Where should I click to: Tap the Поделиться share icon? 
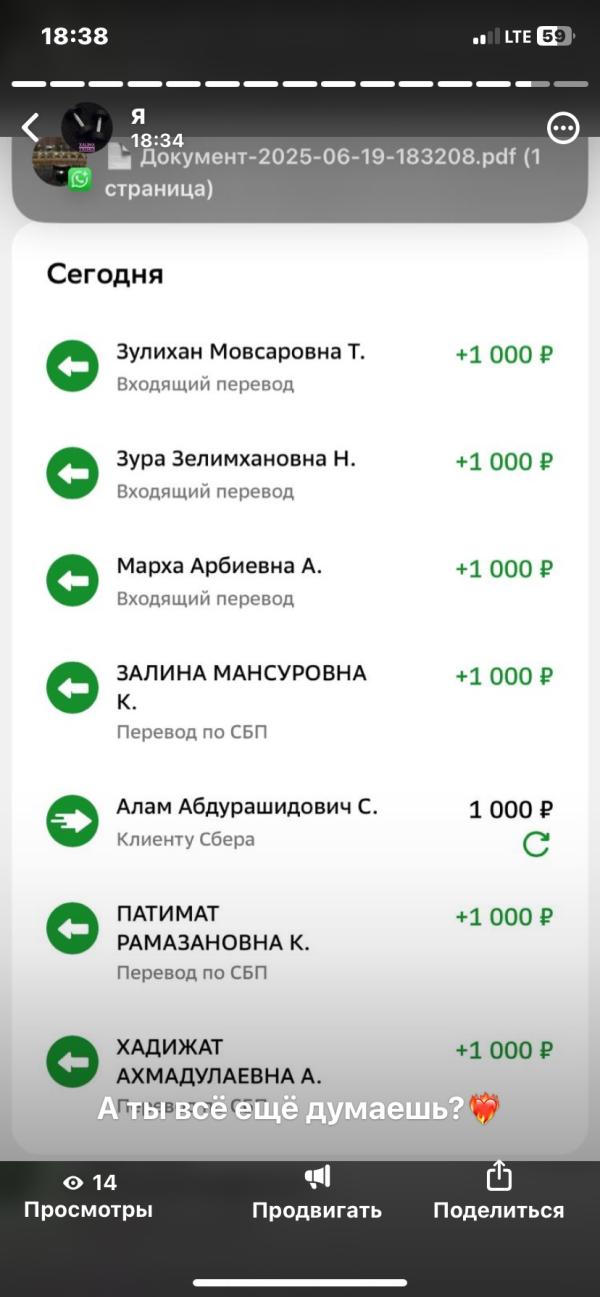pos(498,1177)
